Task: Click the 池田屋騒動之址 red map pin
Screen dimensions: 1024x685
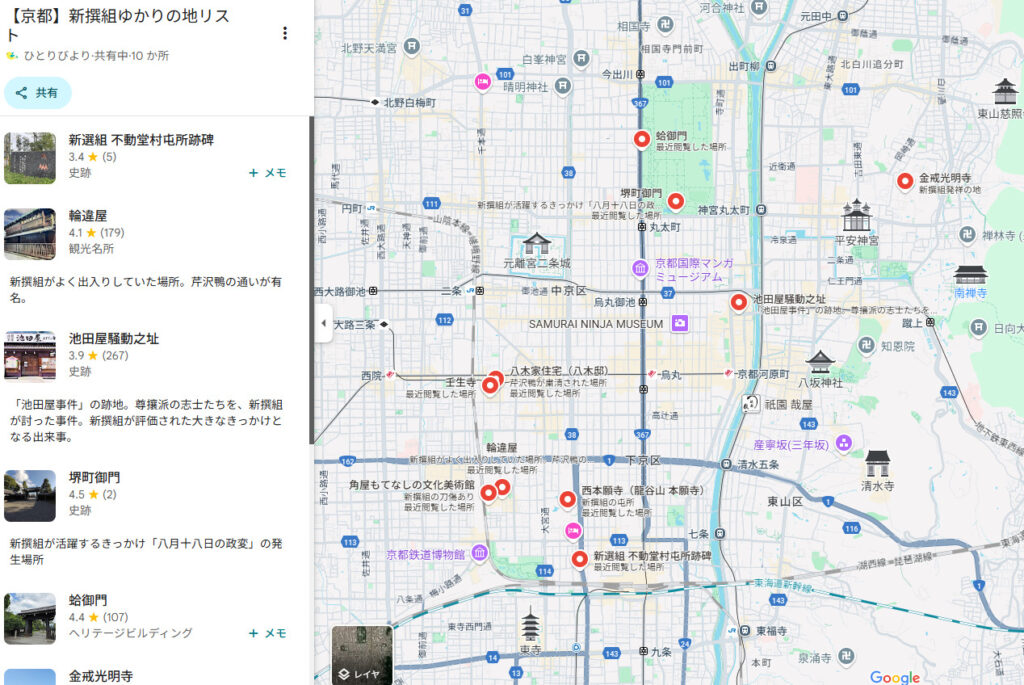Action: (739, 303)
